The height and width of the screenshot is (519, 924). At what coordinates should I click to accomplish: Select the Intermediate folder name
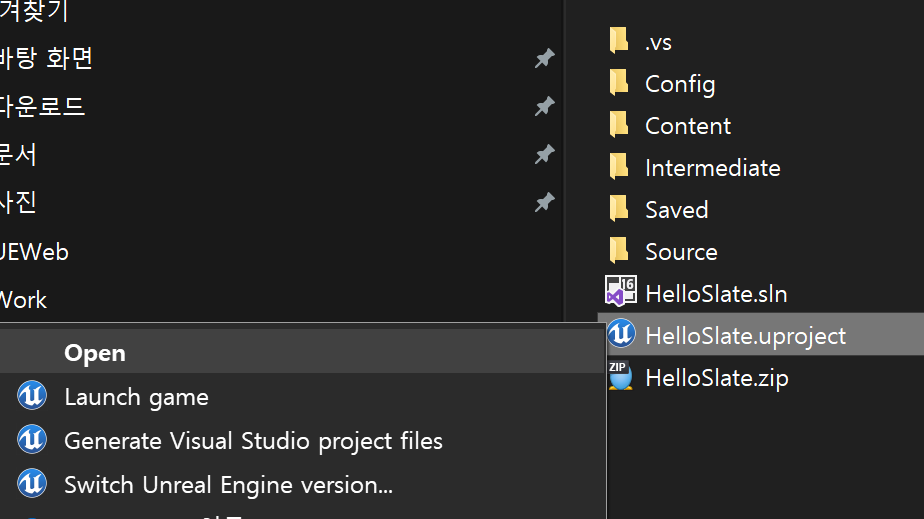pyautogui.click(x=712, y=168)
